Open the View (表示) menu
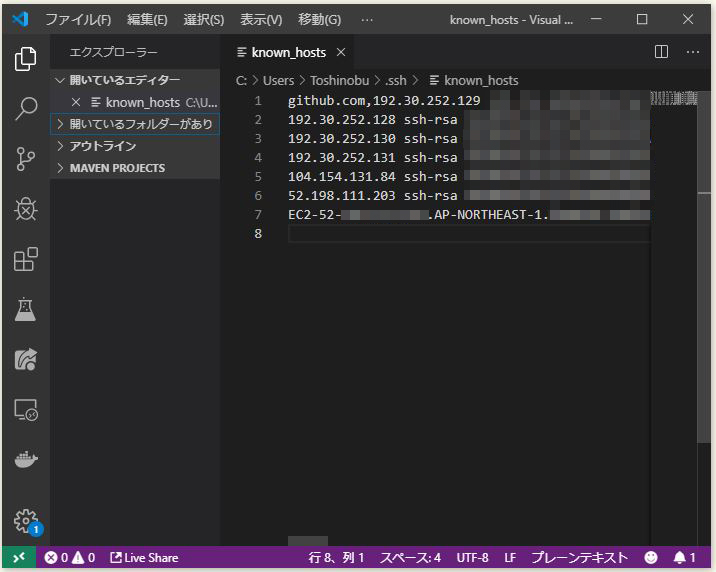The width and height of the screenshot is (716, 572). (261, 20)
